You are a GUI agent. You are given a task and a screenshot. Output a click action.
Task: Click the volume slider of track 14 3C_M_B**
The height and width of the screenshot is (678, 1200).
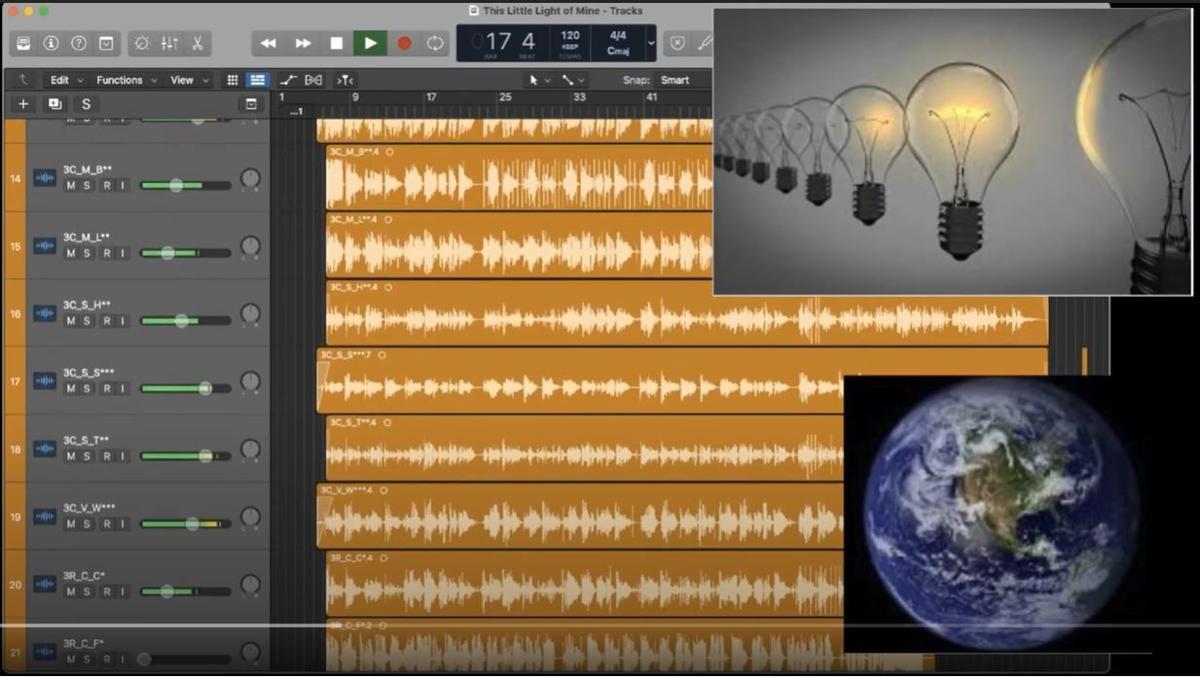[x=185, y=185]
